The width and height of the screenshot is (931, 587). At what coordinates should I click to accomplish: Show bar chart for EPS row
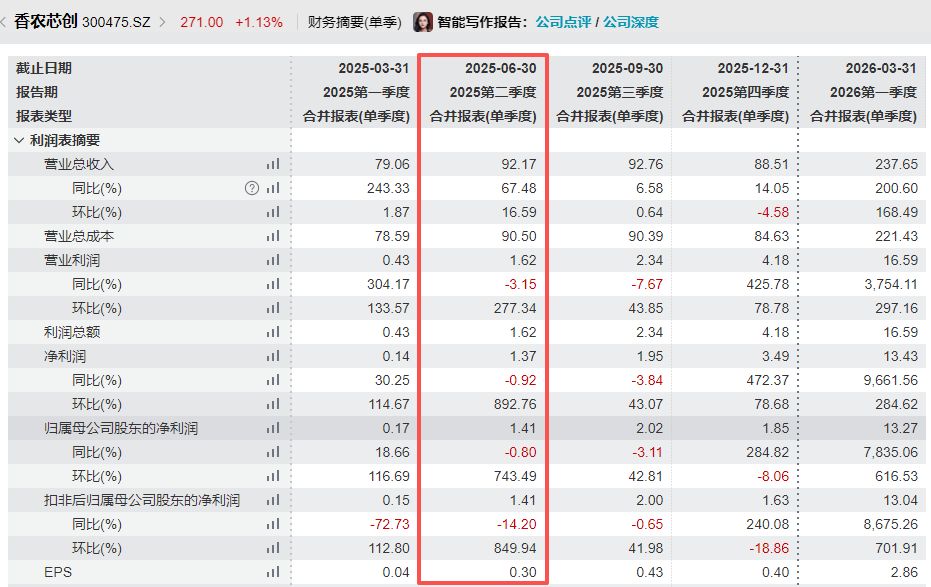pos(273,572)
